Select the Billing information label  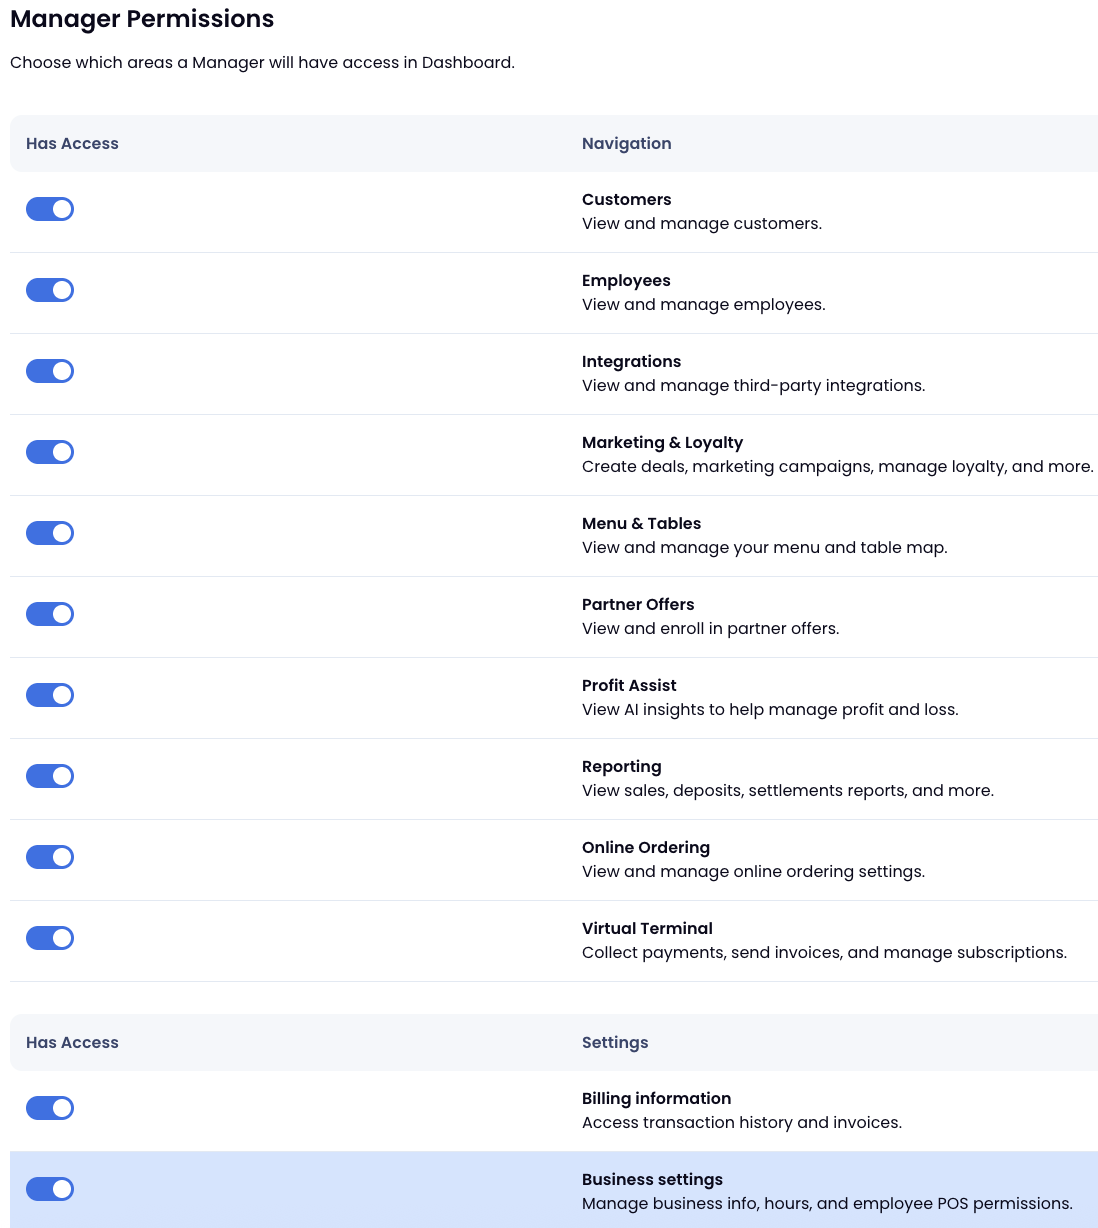coord(656,1099)
